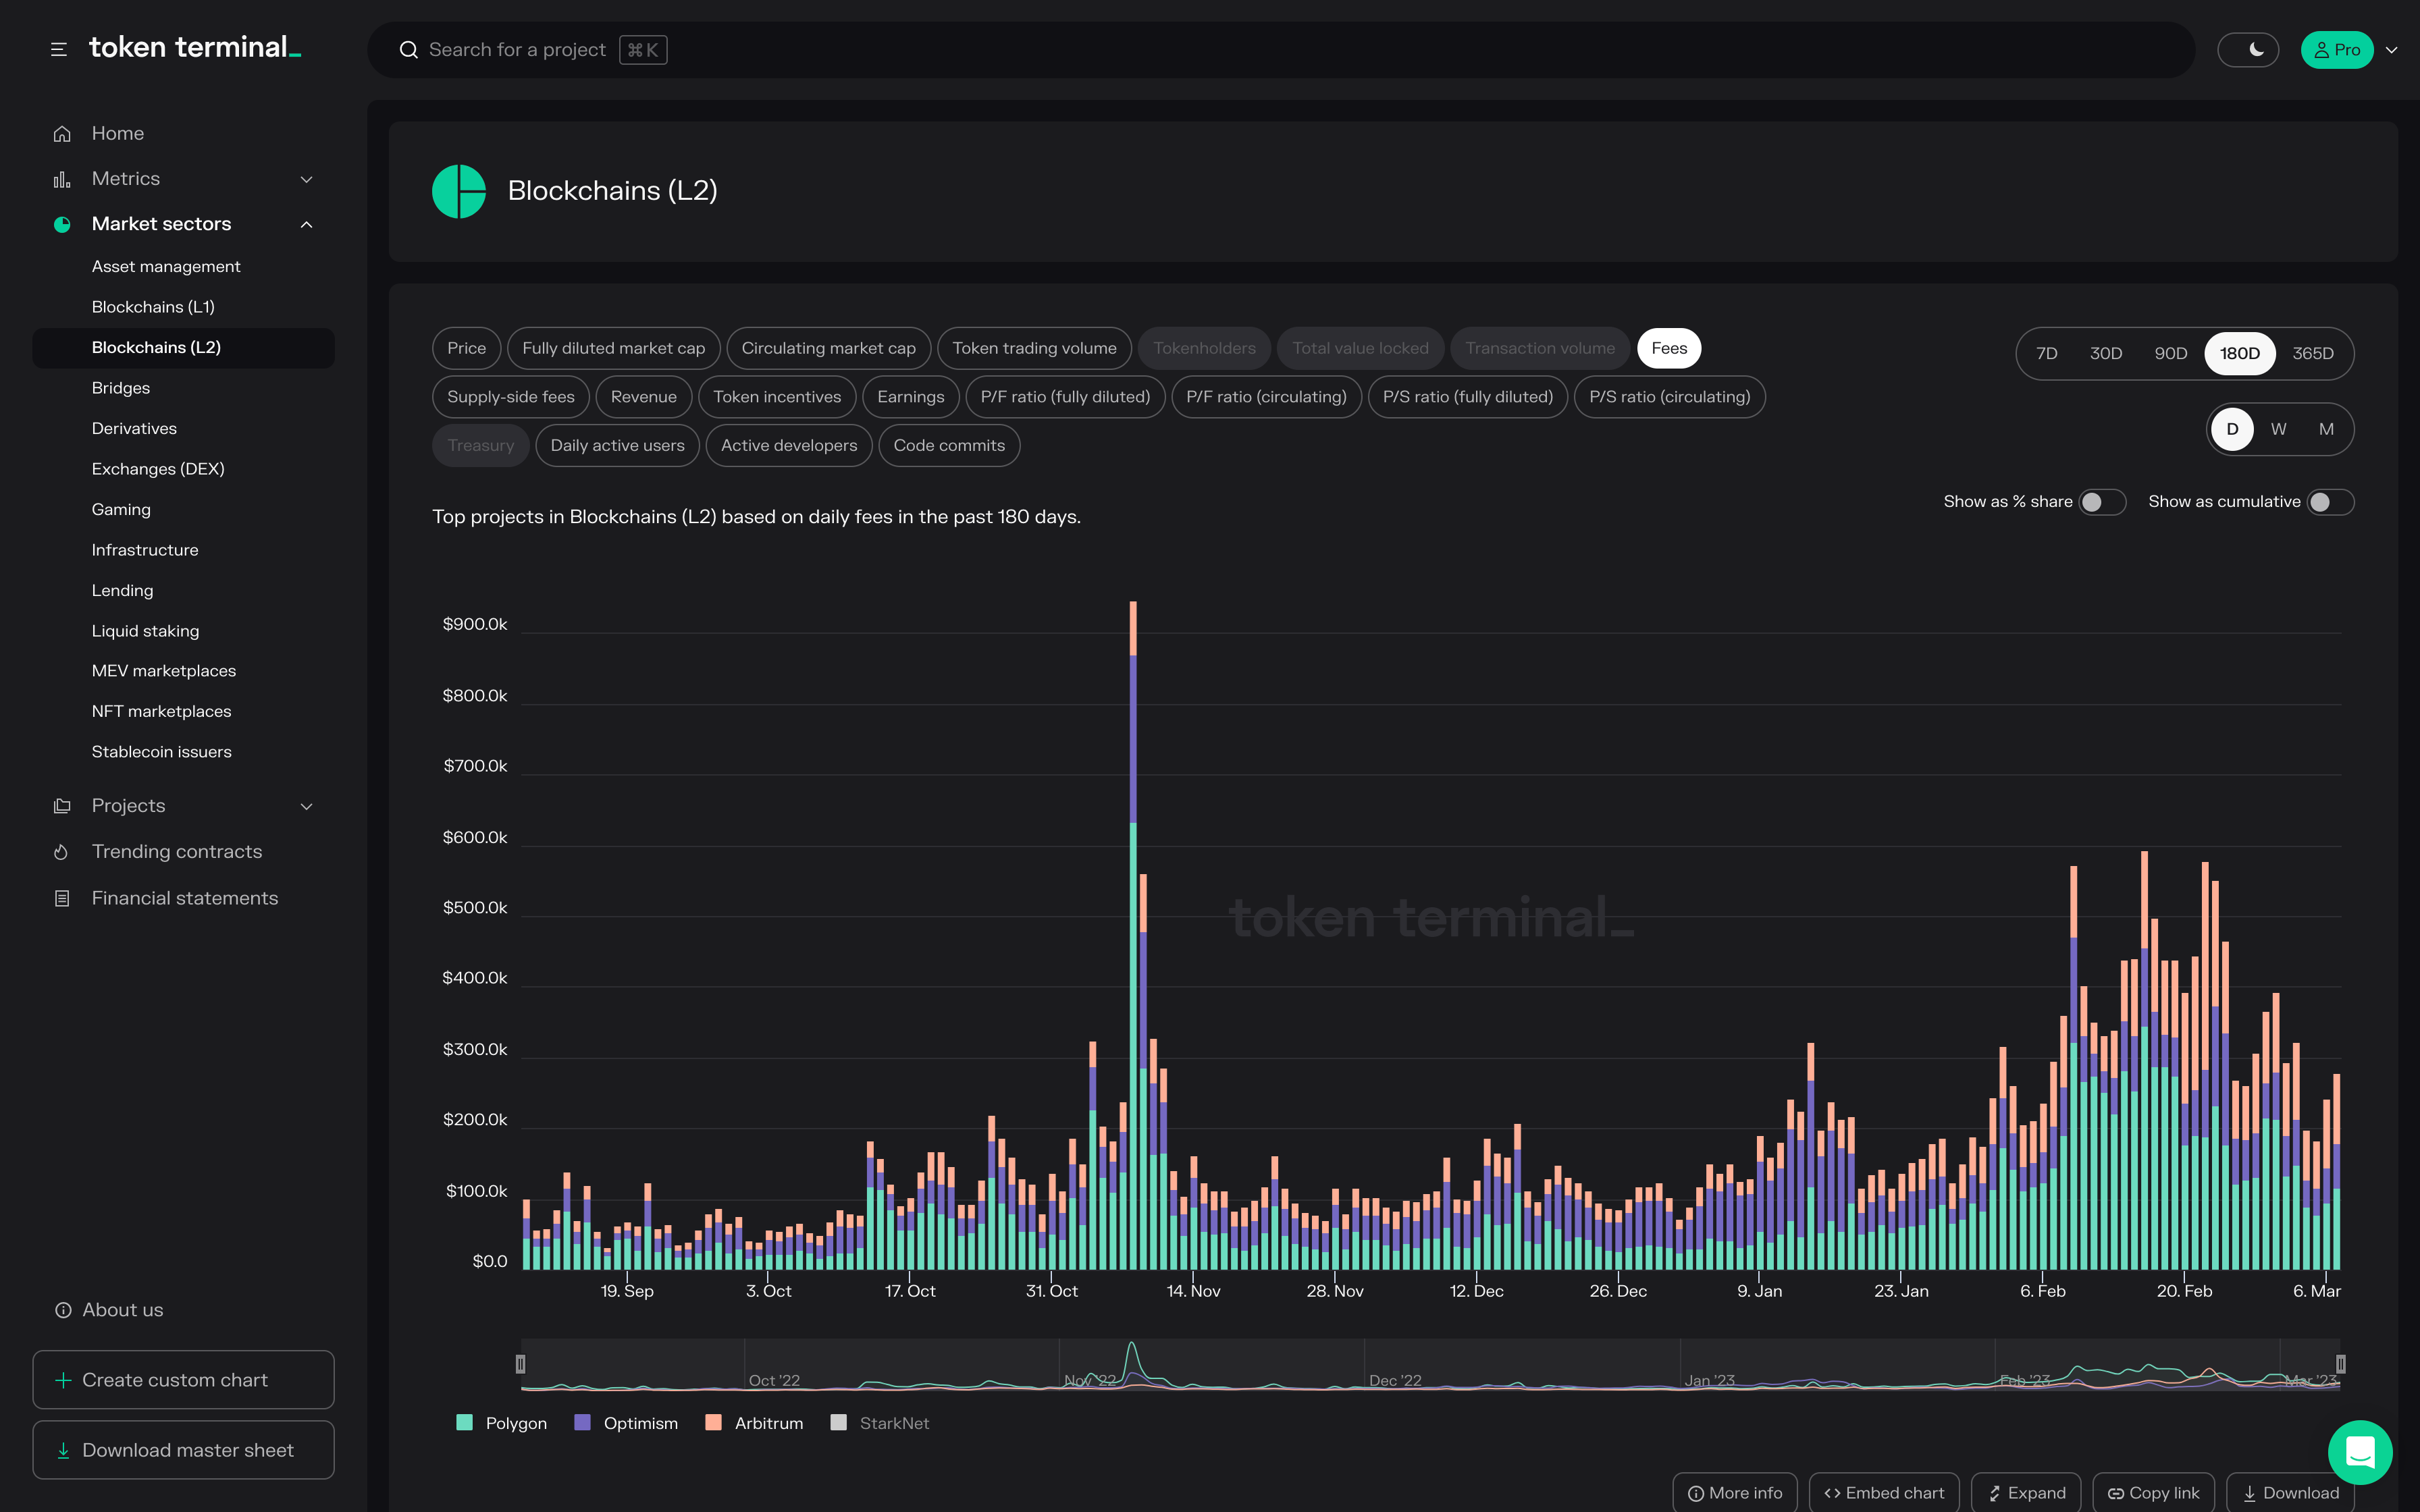The height and width of the screenshot is (1512, 2420).
Task: Select the Revenue metric tab
Action: [643, 397]
